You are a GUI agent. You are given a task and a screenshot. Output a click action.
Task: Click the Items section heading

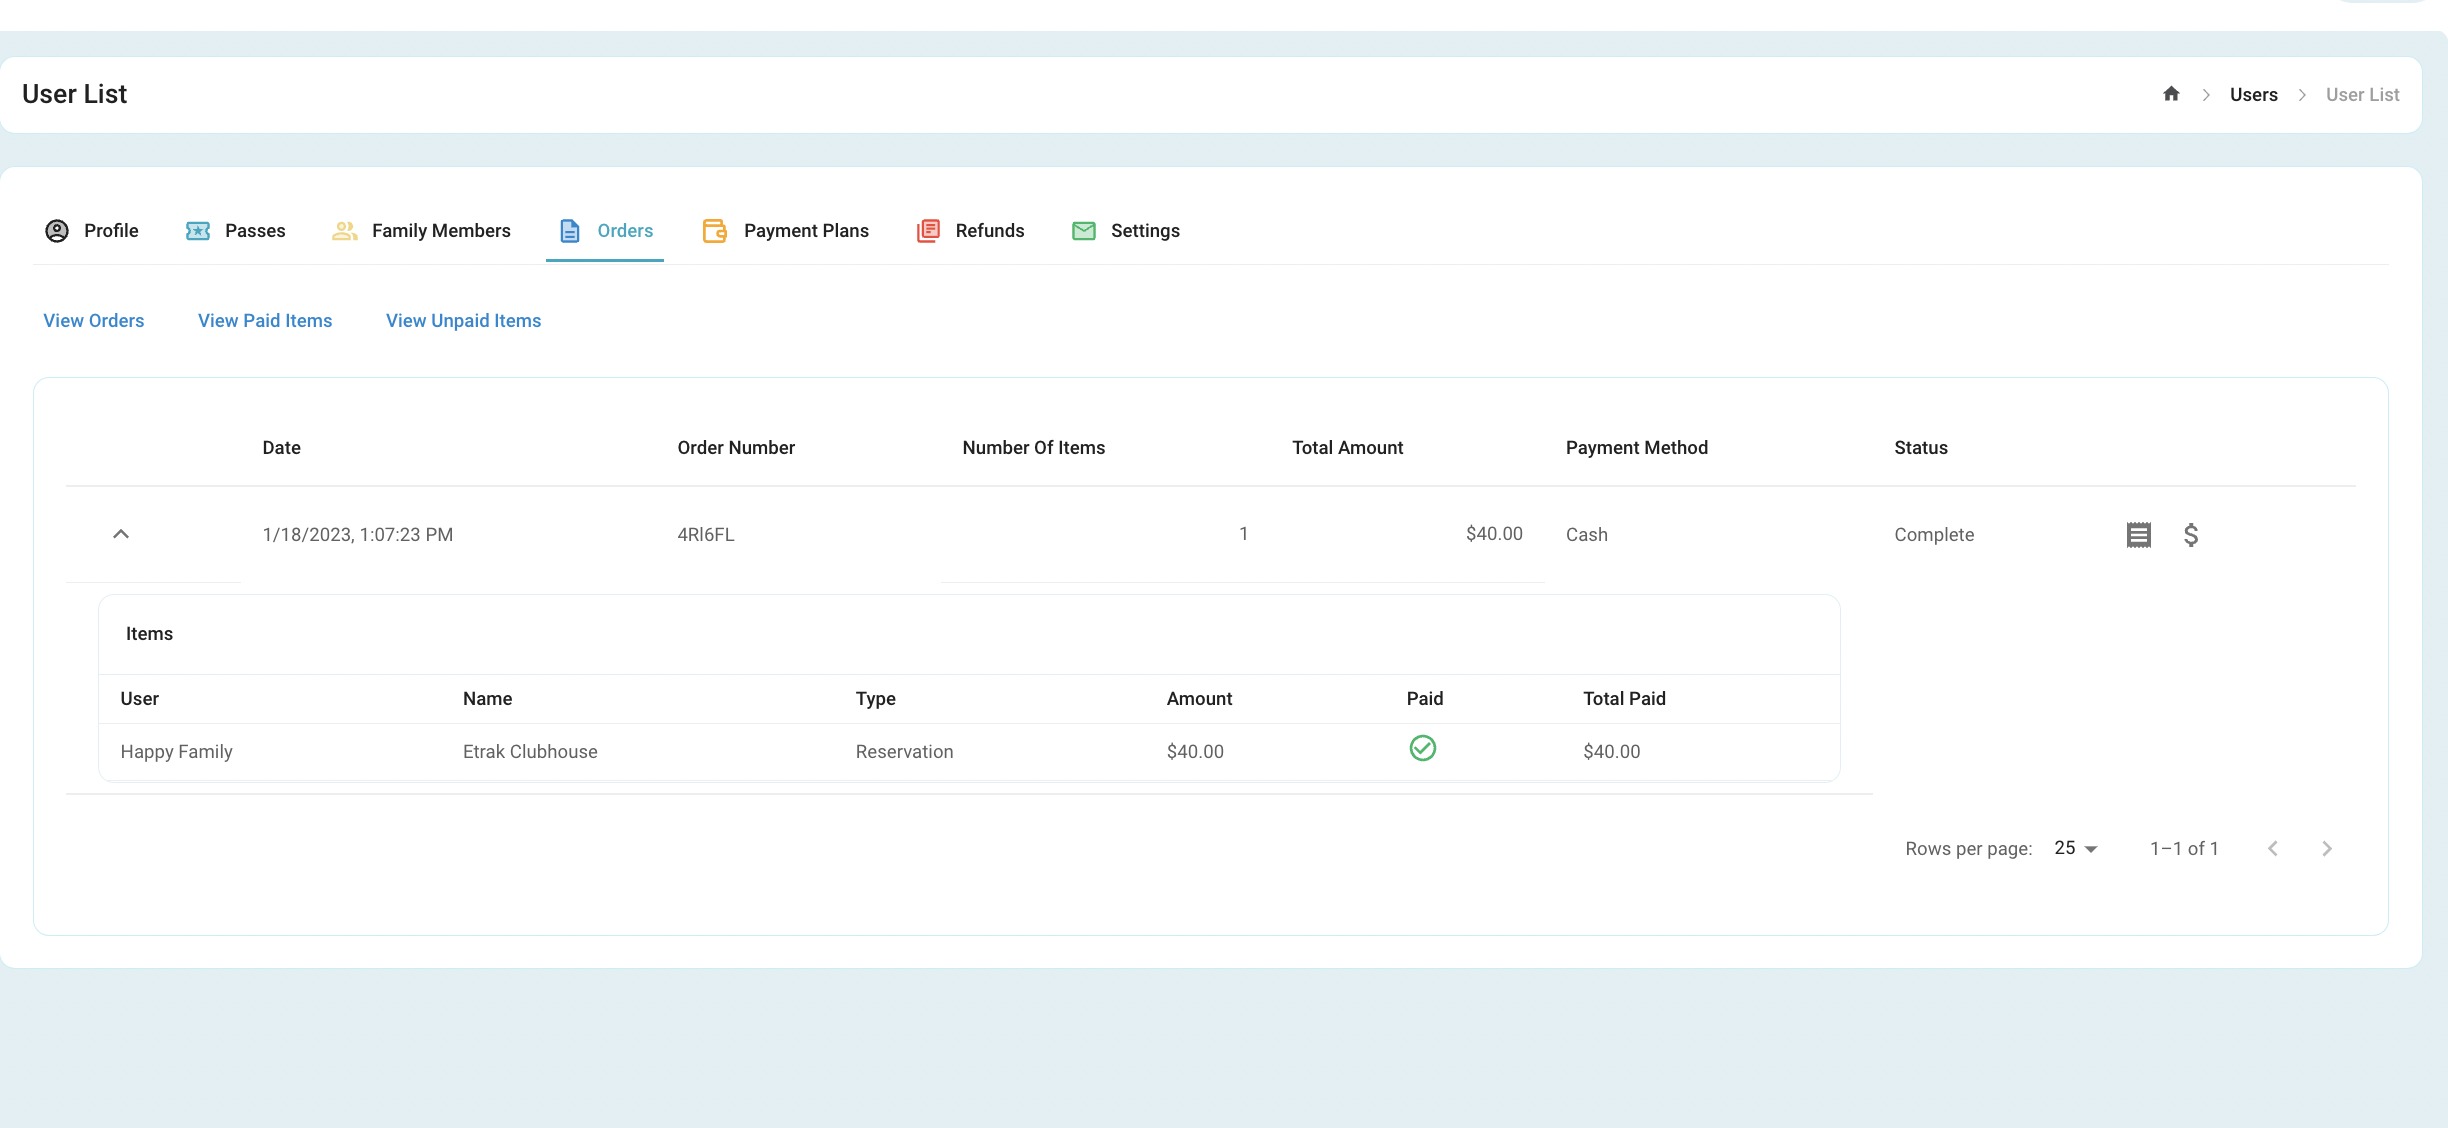150,634
